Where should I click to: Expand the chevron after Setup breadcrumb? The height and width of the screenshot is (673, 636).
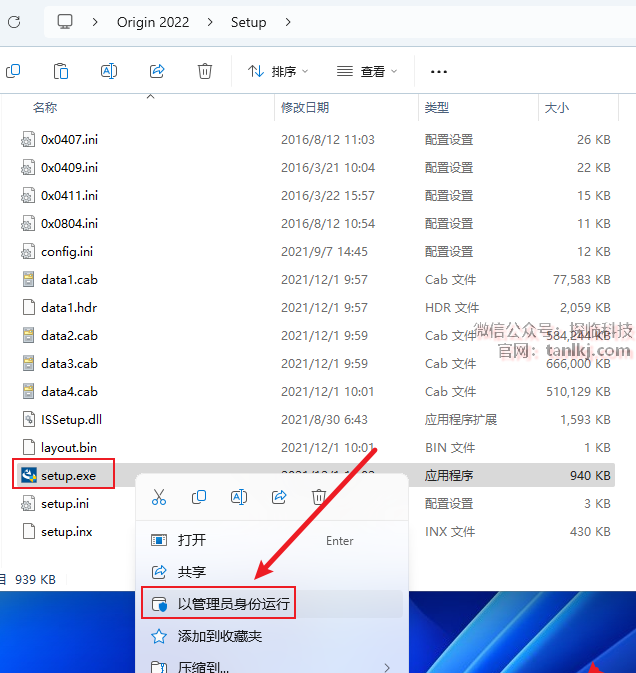pos(288,22)
